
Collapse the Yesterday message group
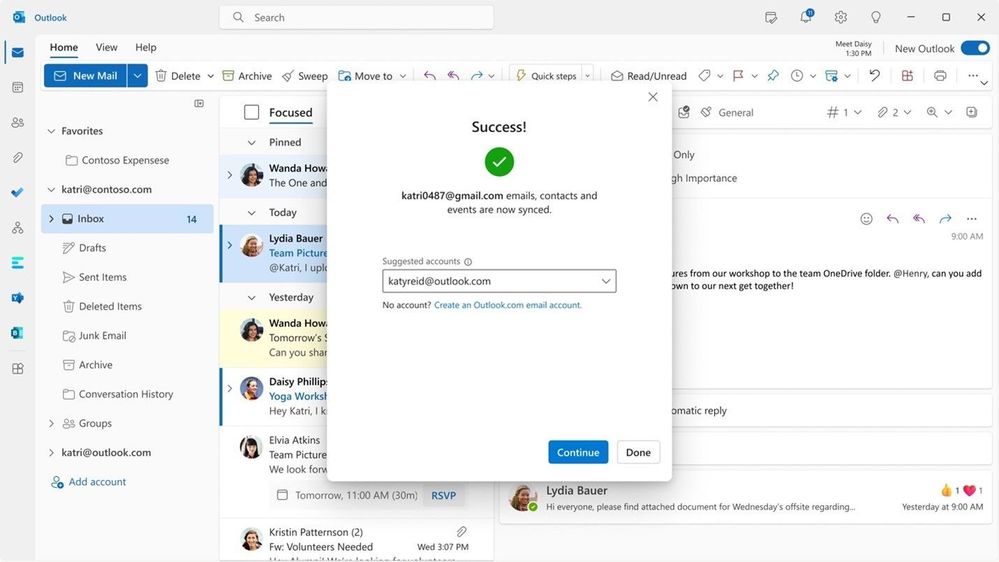coord(252,298)
